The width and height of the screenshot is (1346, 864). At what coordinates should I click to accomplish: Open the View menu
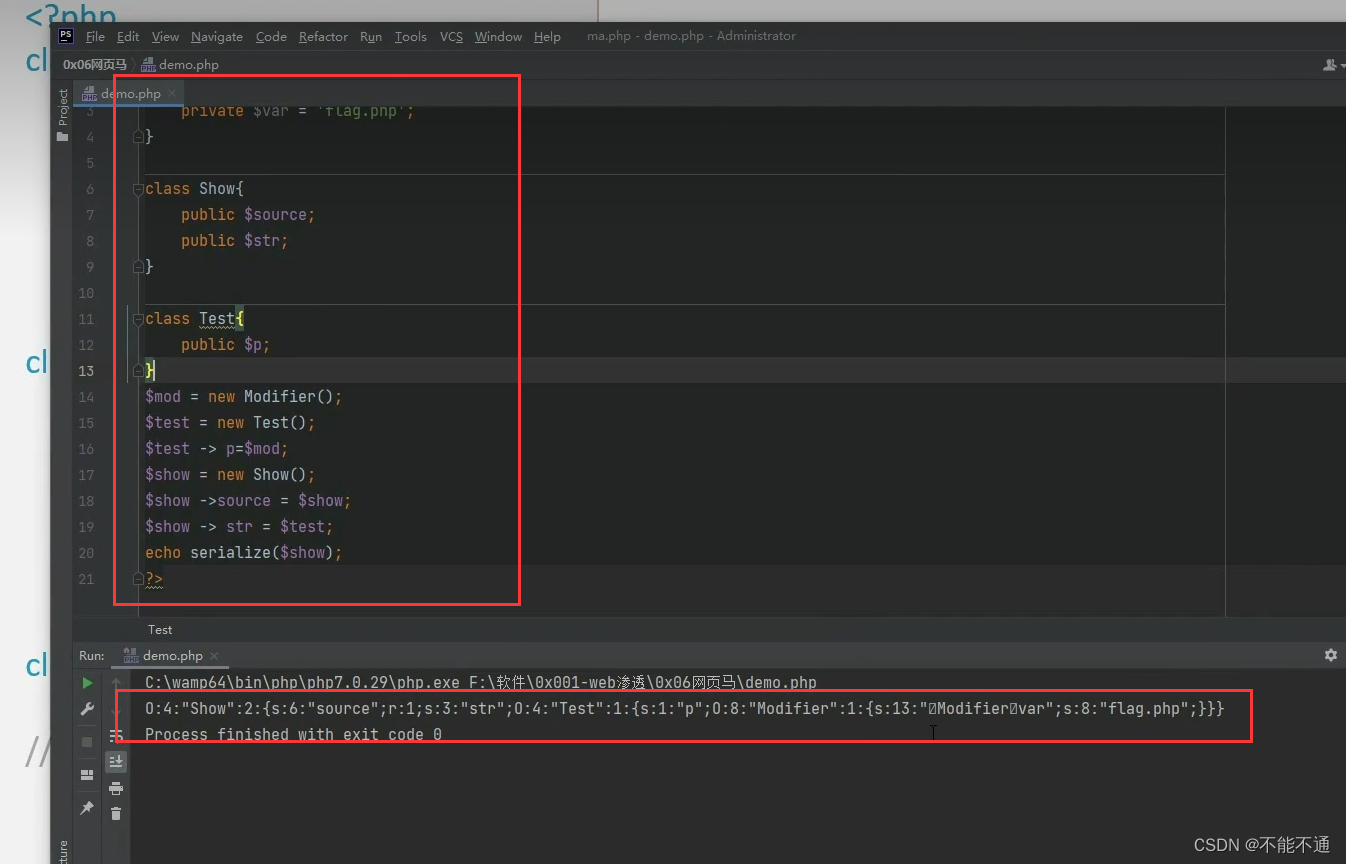click(x=165, y=36)
